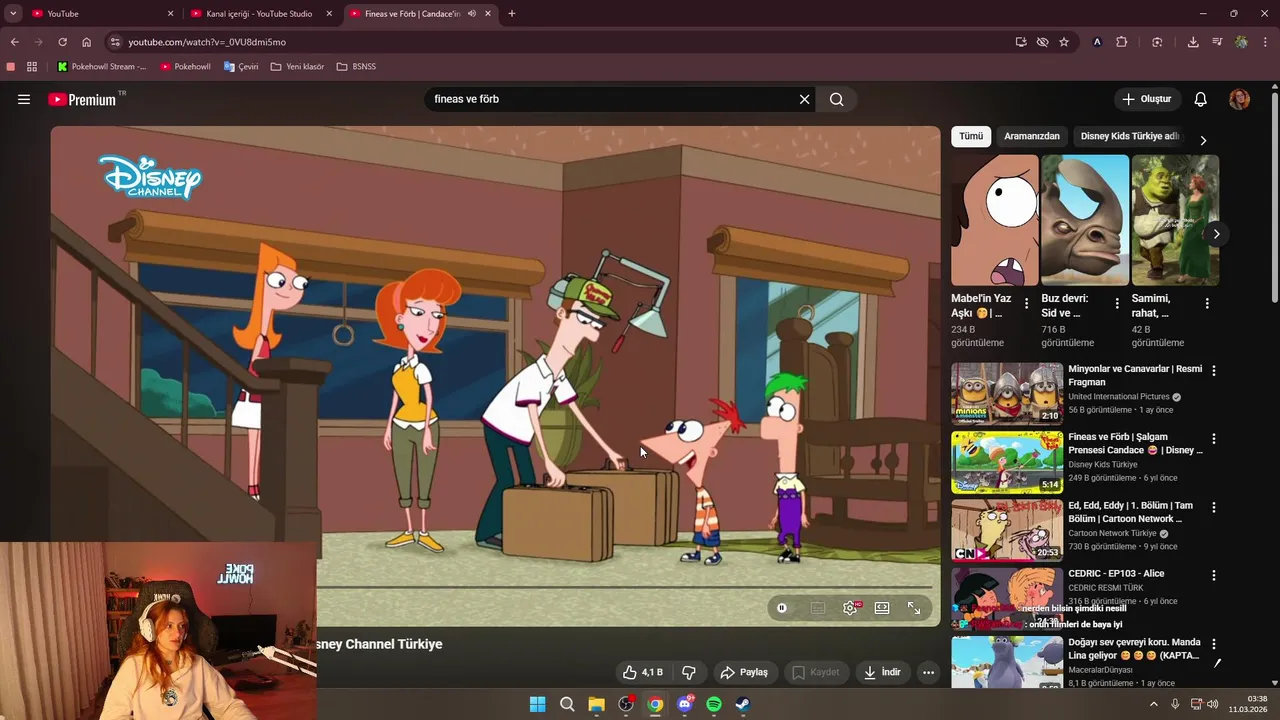Clear the search text with the X
The image size is (1280, 720).
click(x=804, y=99)
